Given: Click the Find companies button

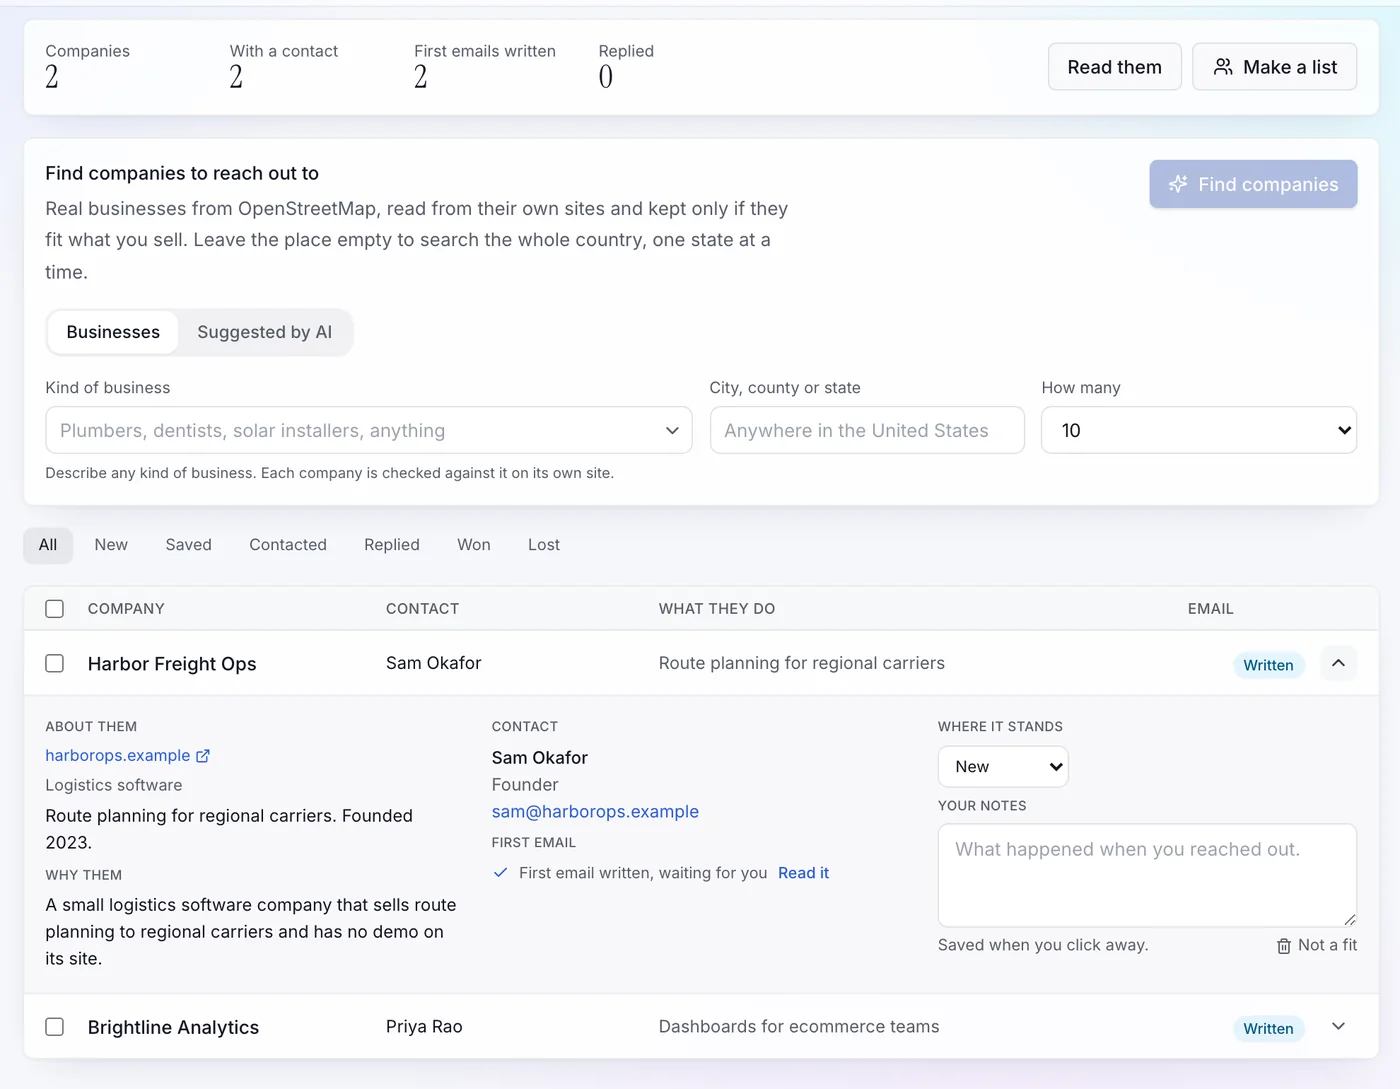Looking at the screenshot, I should (1253, 184).
